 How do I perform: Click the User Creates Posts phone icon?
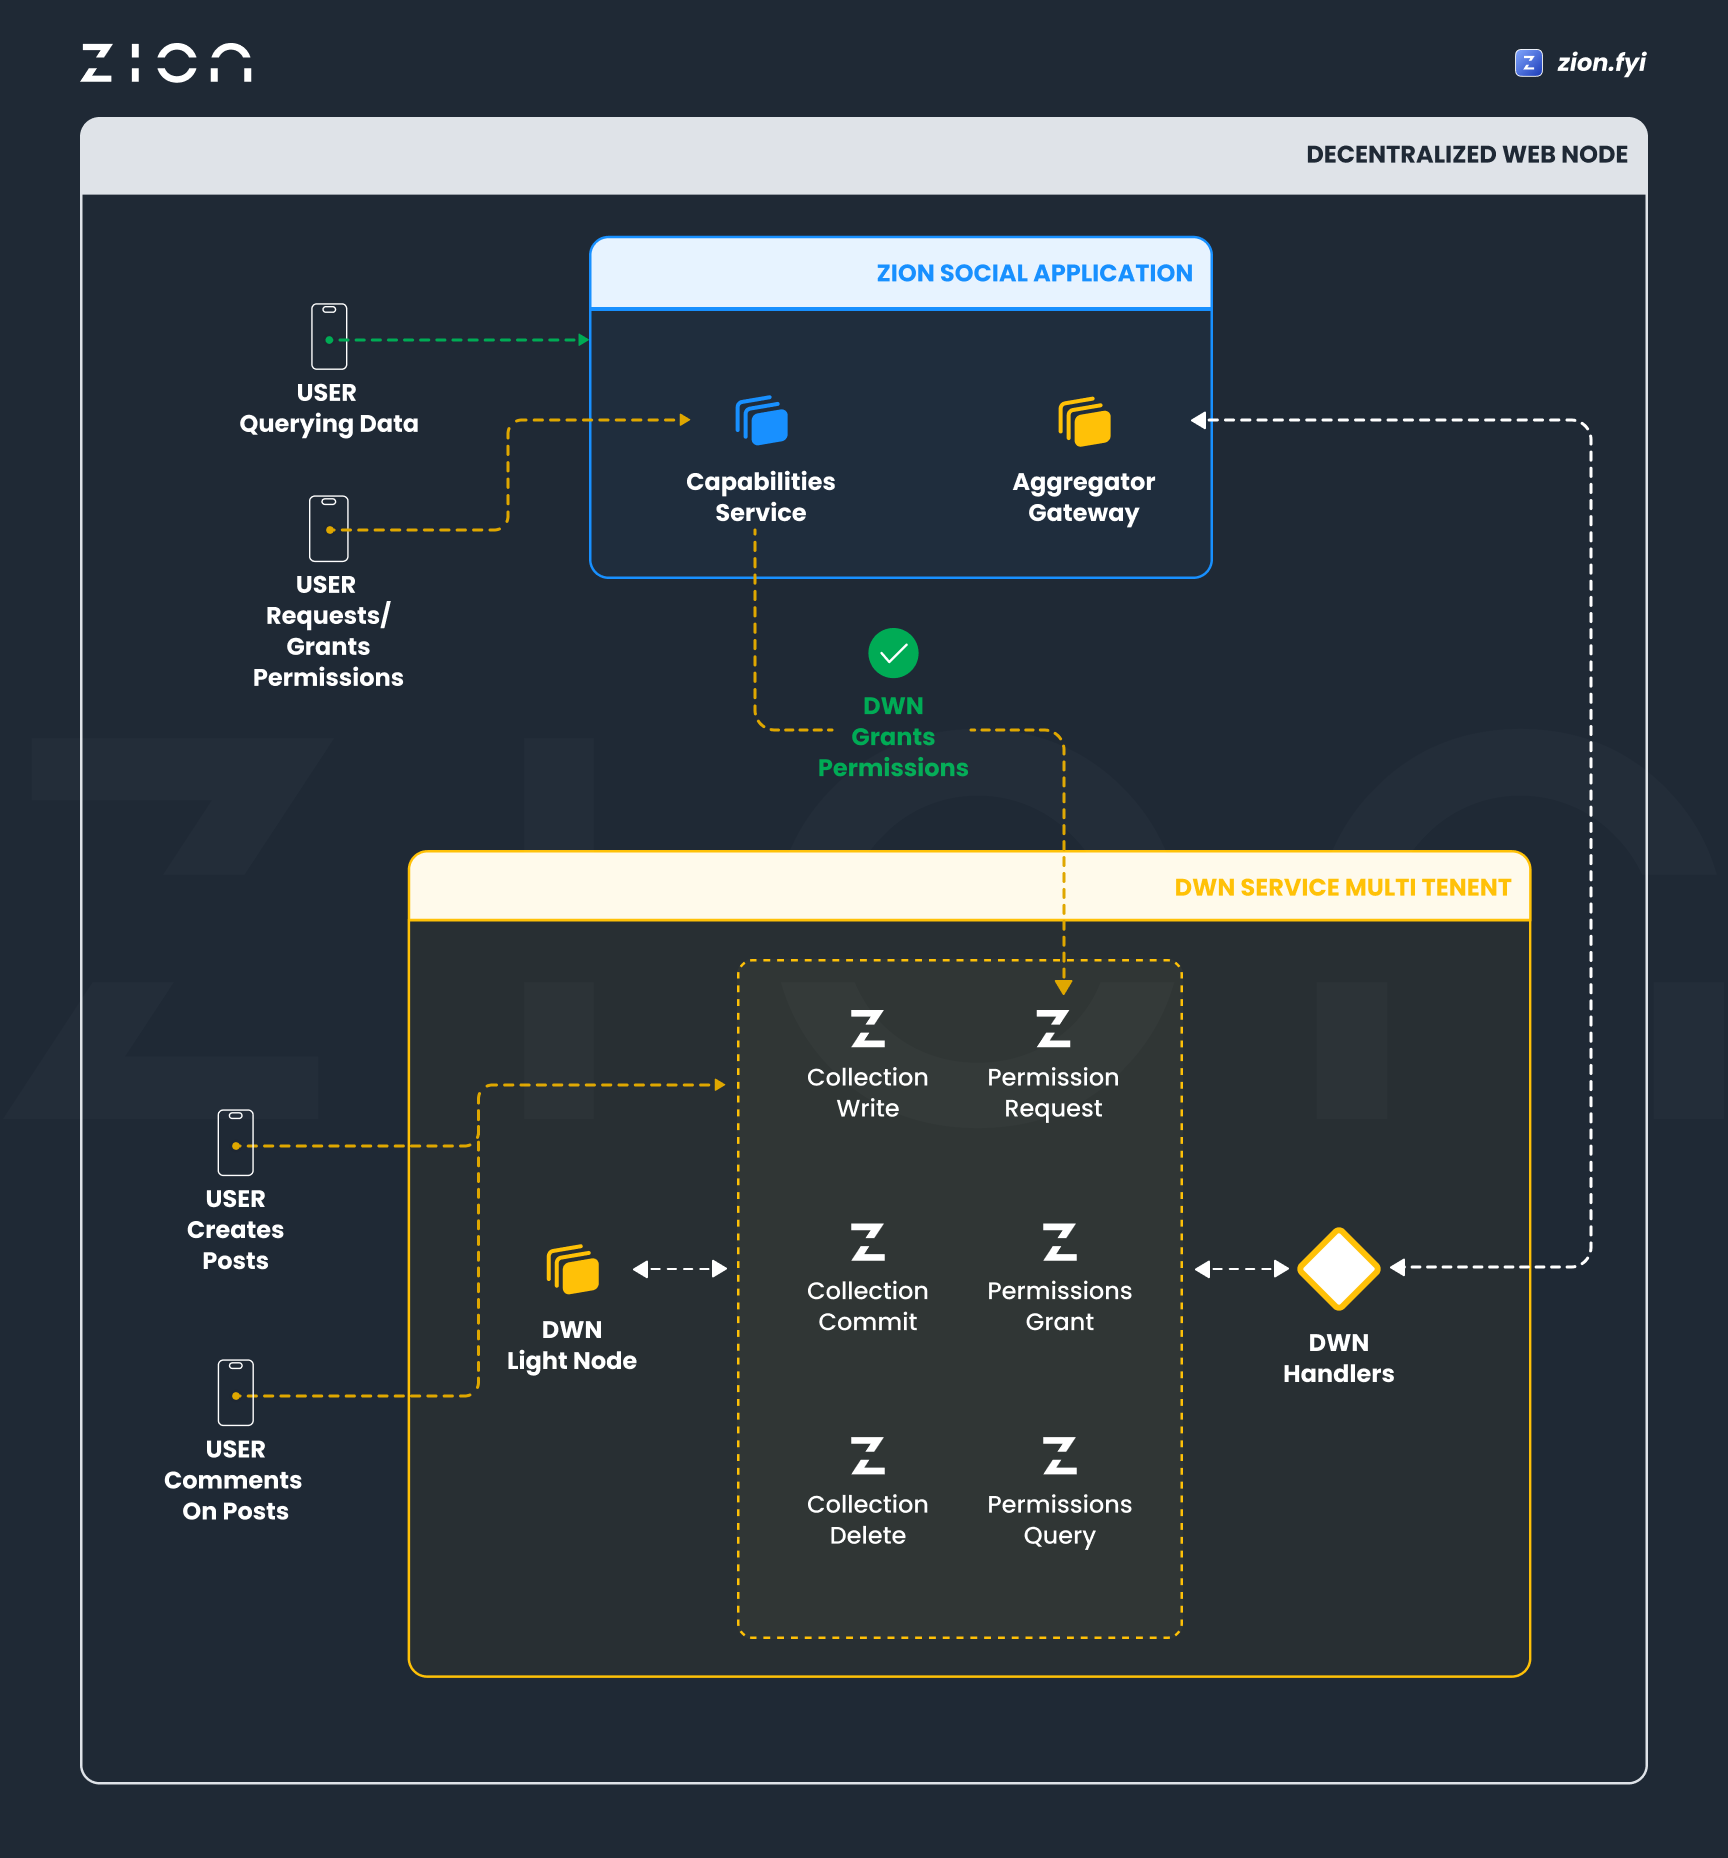click(236, 1142)
